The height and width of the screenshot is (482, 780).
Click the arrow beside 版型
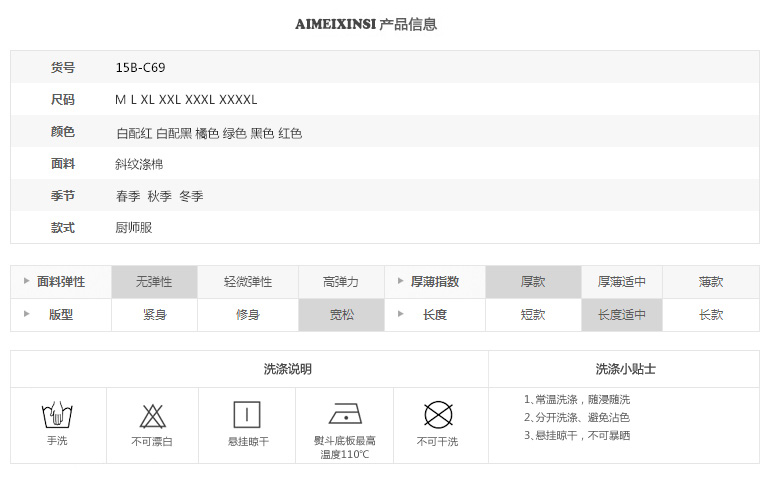pyautogui.click(x=26, y=314)
